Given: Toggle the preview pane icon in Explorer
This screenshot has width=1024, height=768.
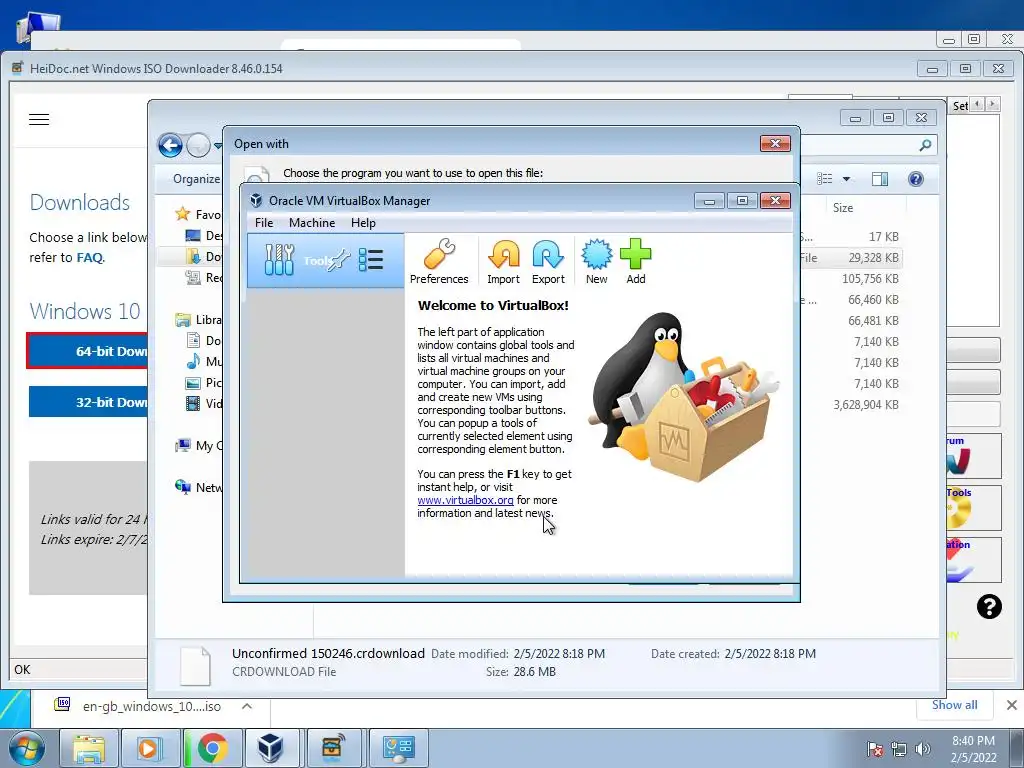Looking at the screenshot, I should tap(880, 179).
